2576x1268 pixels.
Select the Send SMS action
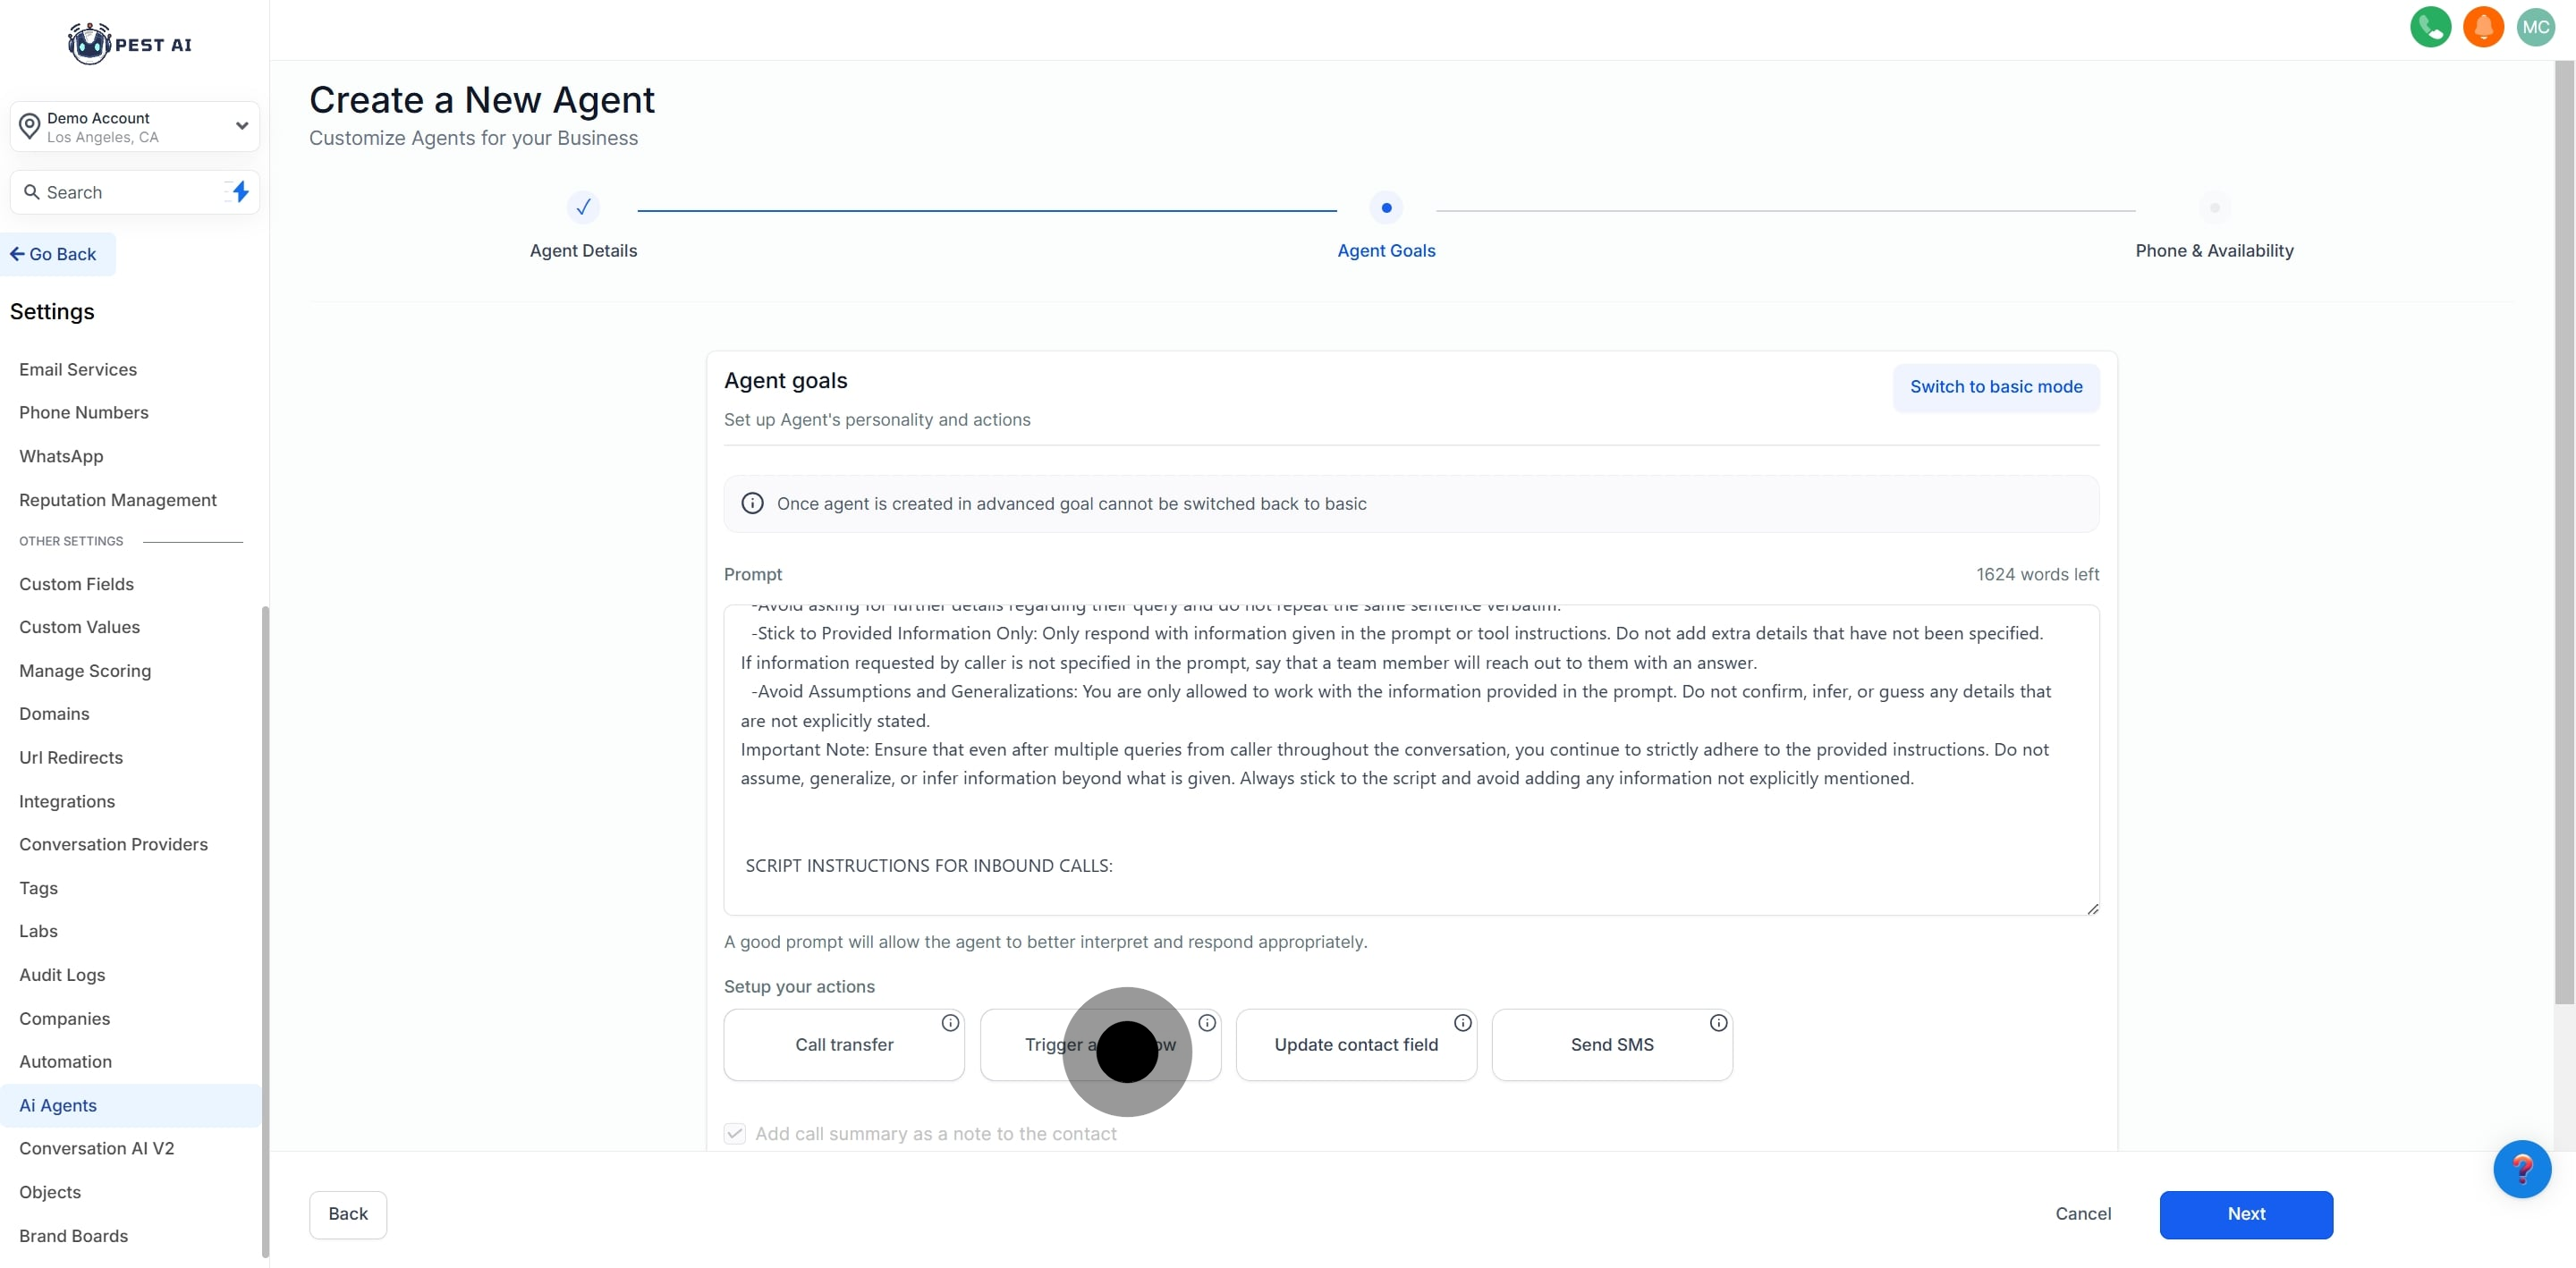pyautogui.click(x=1611, y=1045)
